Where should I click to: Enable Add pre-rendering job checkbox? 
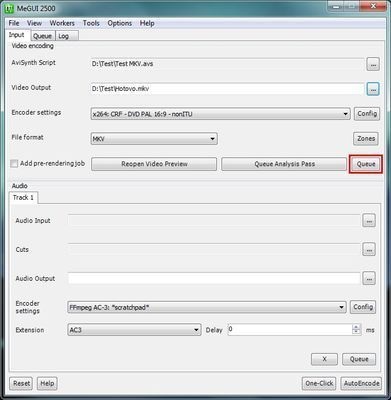14,164
